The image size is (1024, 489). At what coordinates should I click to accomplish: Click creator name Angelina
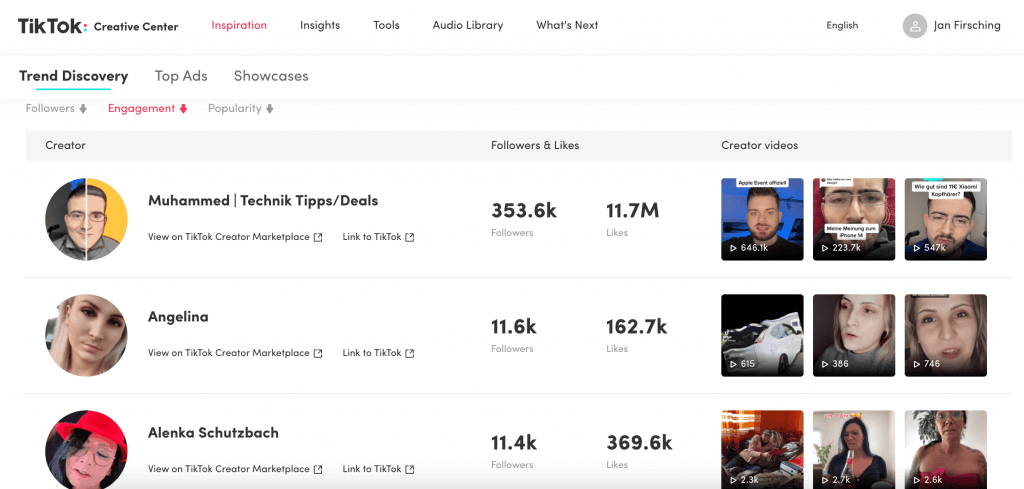coord(178,317)
